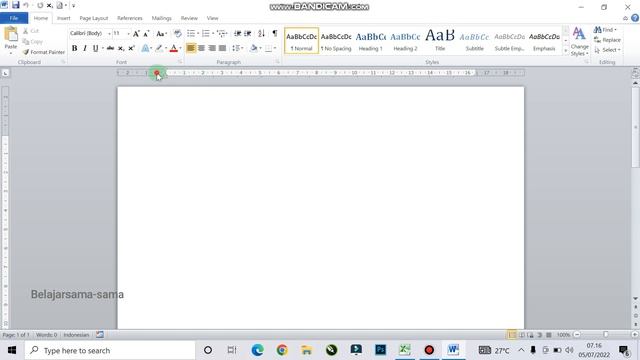The height and width of the screenshot is (360, 640).
Task: Open Font size dropdown
Action: [x=128, y=33]
